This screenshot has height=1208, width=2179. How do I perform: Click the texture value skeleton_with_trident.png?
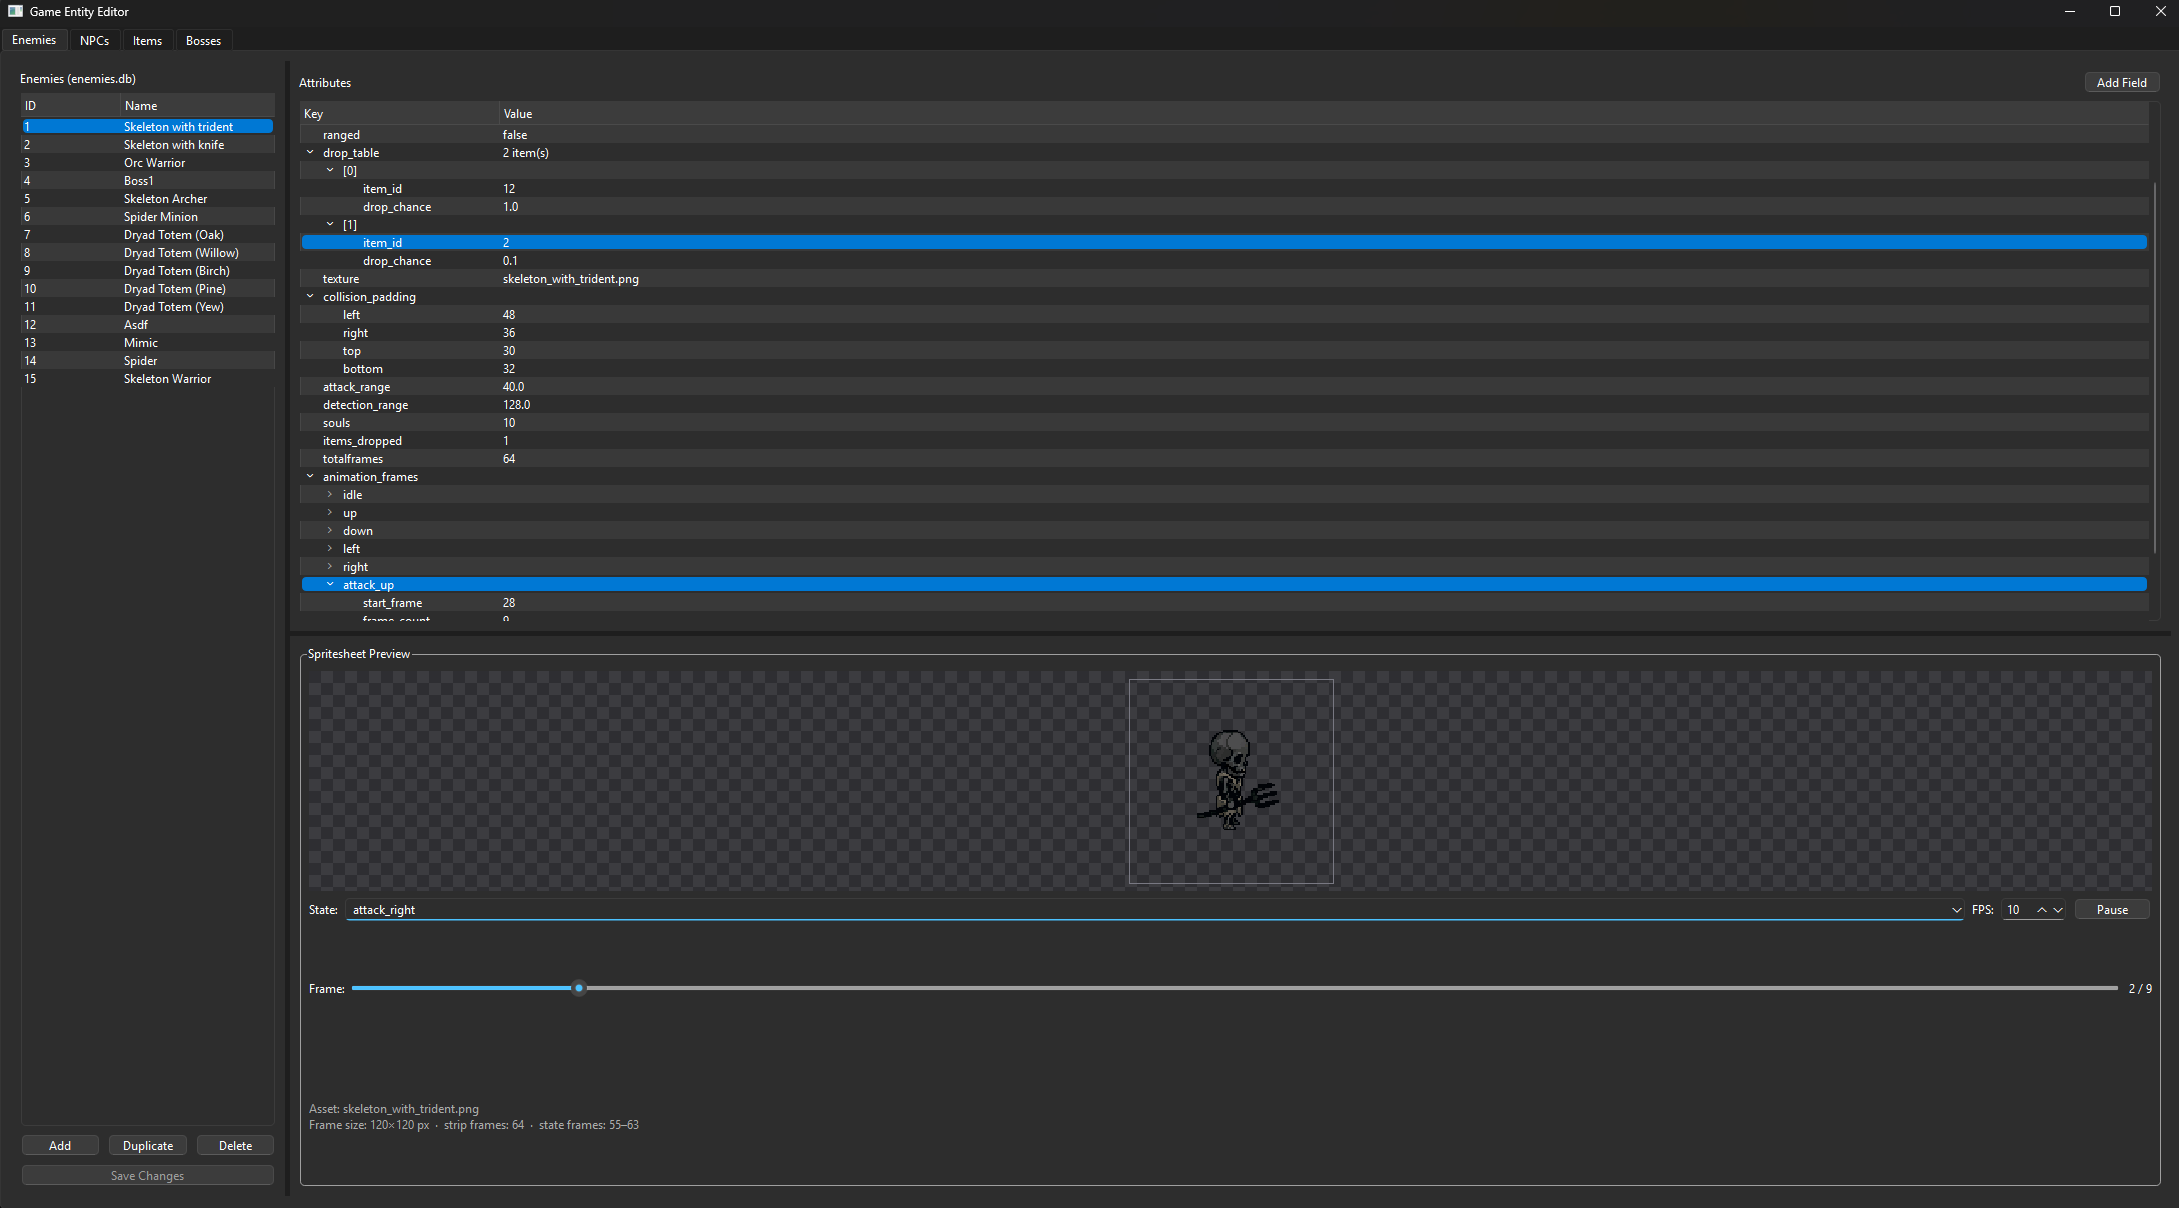pyautogui.click(x=570, y=279)
